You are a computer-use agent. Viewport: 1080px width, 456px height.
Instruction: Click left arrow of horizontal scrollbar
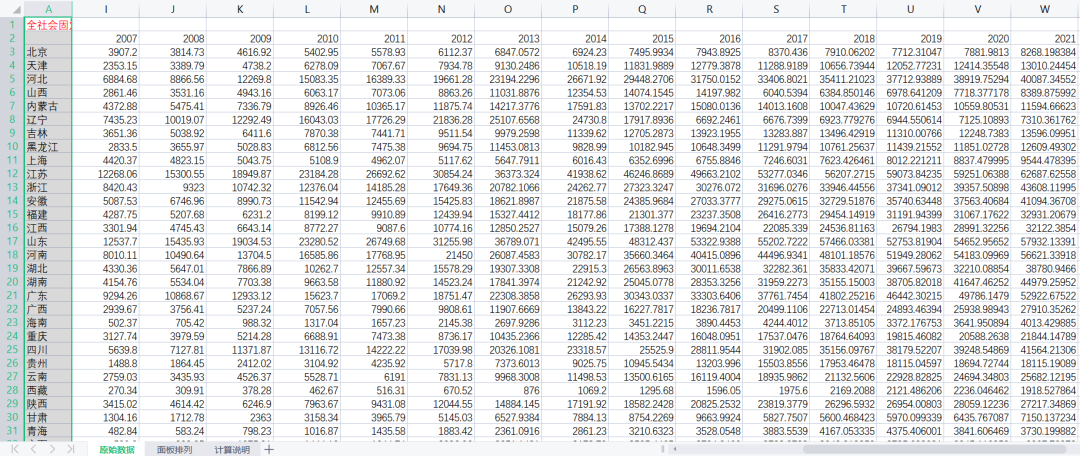pos(676,449)
